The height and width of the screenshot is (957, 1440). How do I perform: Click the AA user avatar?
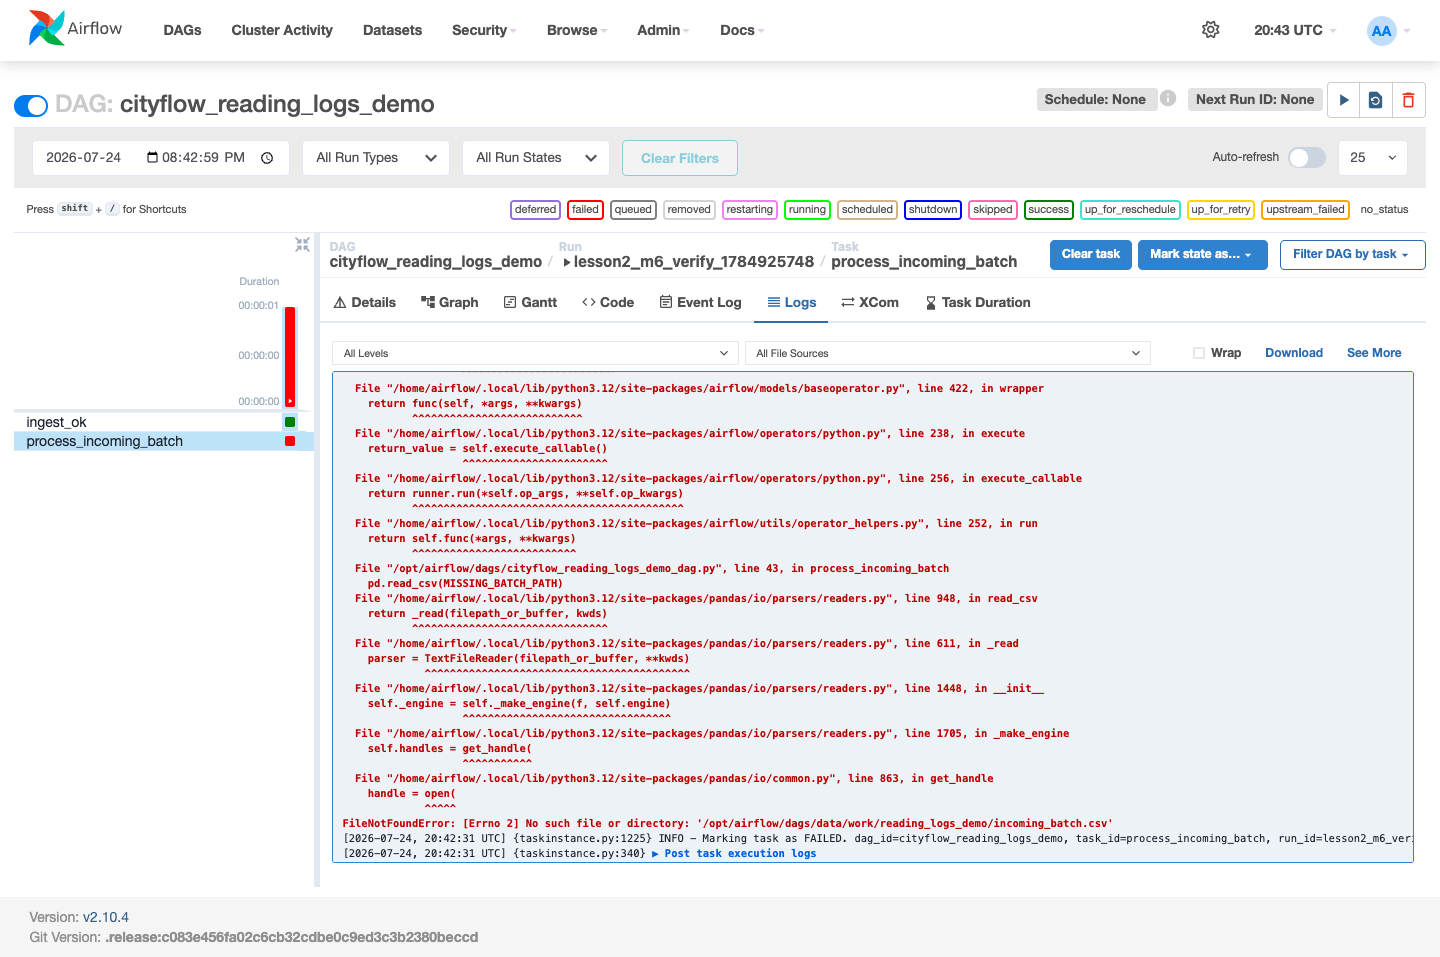(1381, 30)
